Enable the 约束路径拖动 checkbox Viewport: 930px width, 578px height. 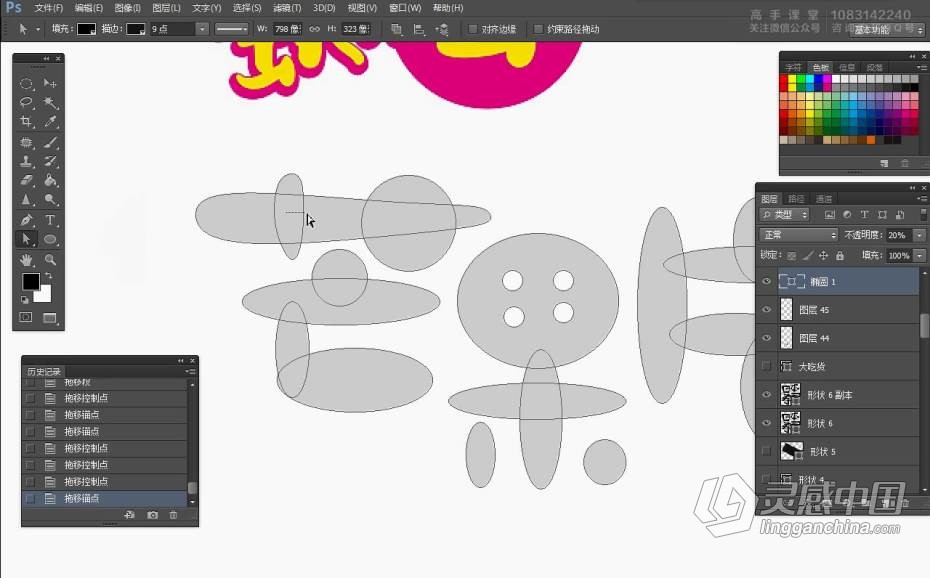point(539,29)
